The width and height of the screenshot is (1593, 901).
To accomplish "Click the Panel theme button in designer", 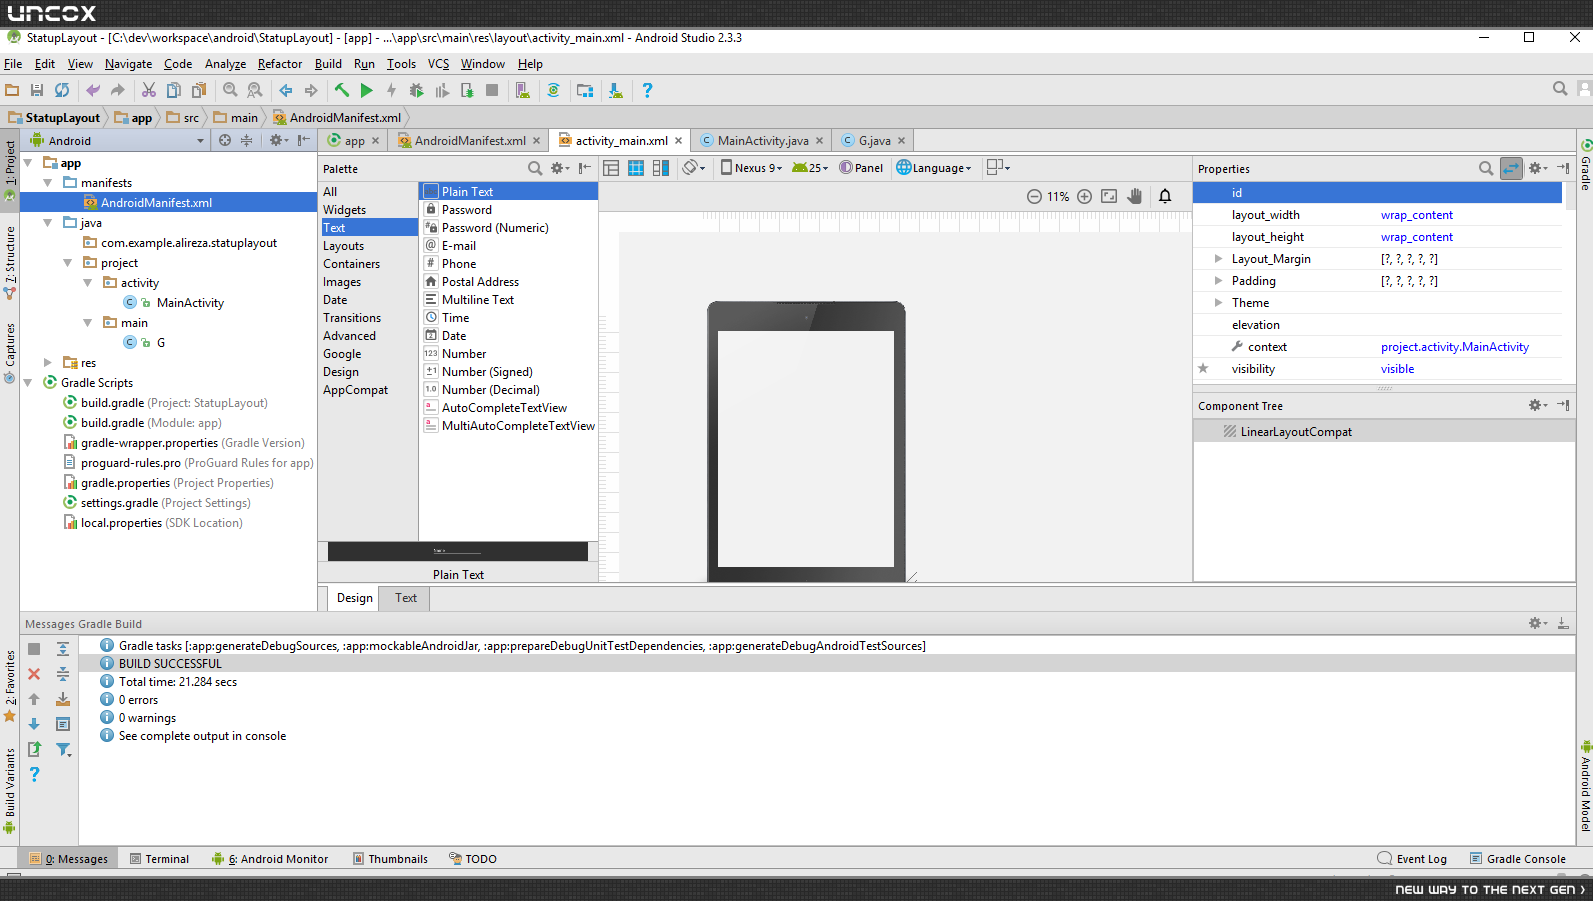I will 862,168.
